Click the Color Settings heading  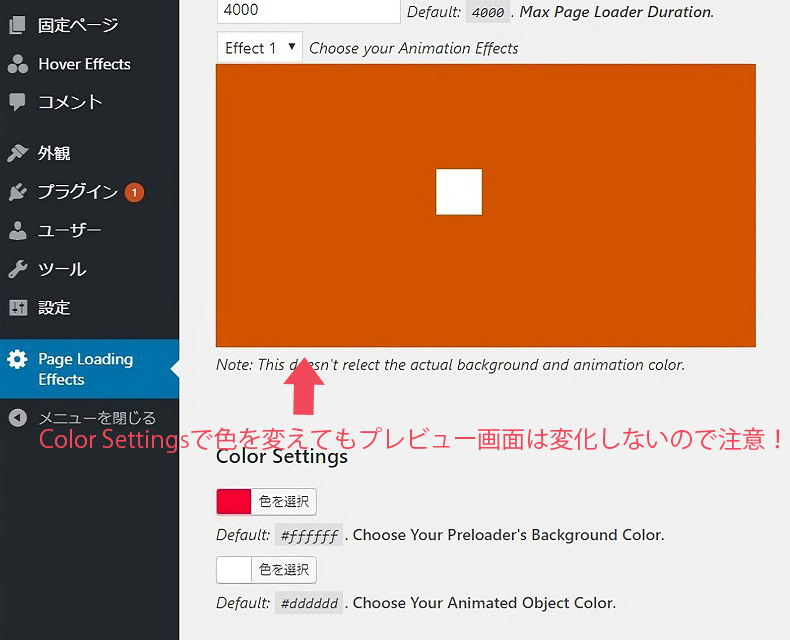(x=282, y=457)
